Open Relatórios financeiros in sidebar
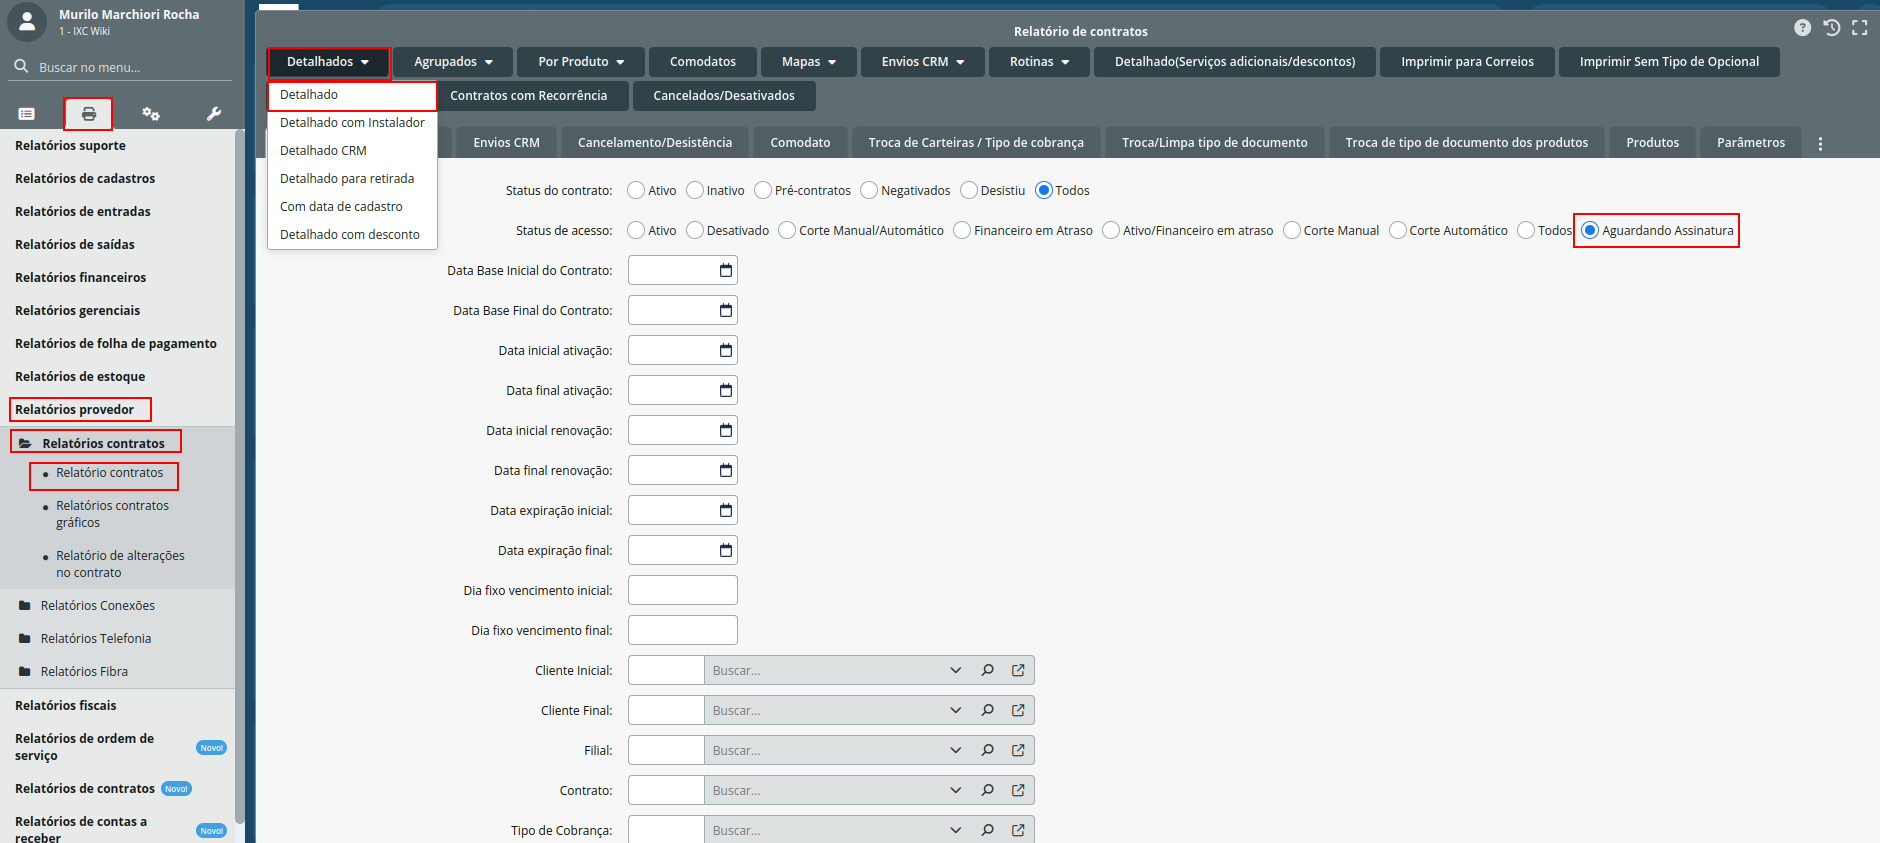This screenshot has width=1880, height=843. pyautogui.click(x=80, y=277)
